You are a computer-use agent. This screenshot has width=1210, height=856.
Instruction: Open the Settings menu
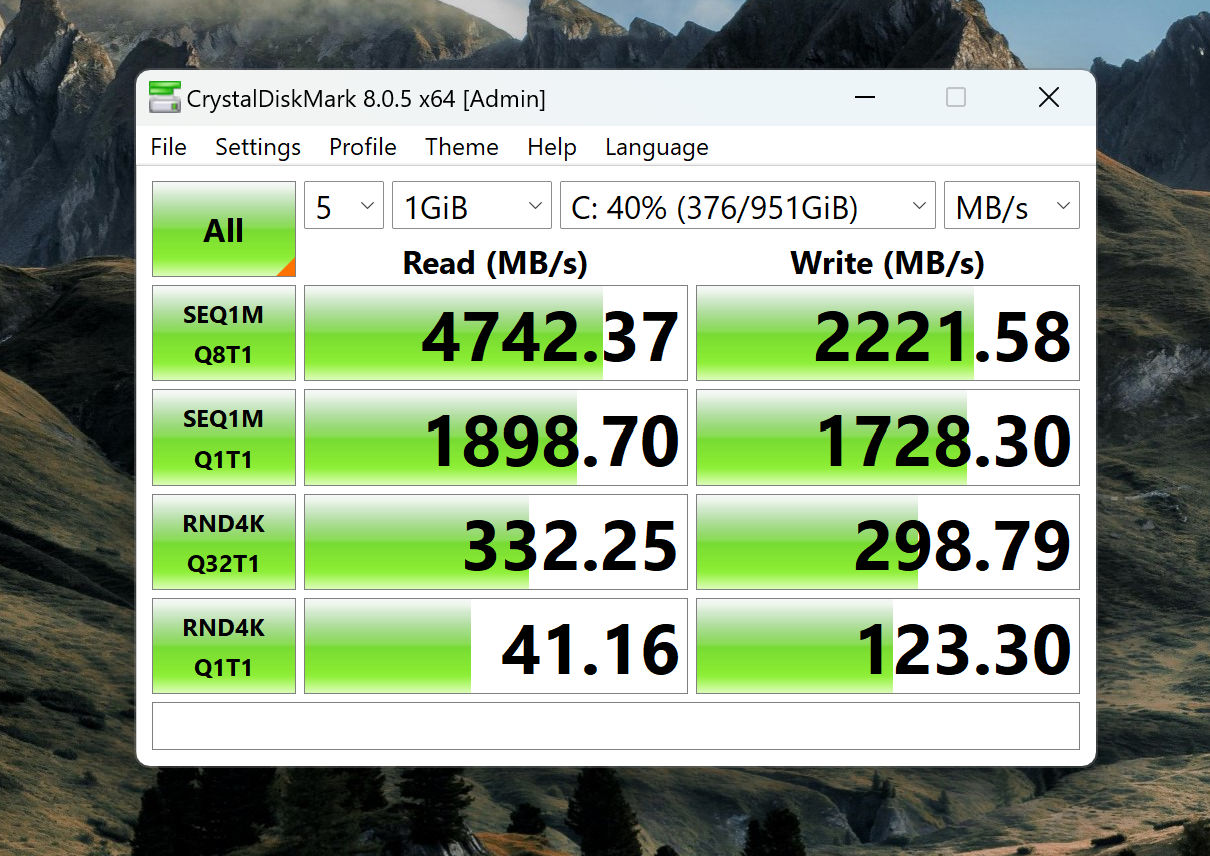(x=257, y=147)
